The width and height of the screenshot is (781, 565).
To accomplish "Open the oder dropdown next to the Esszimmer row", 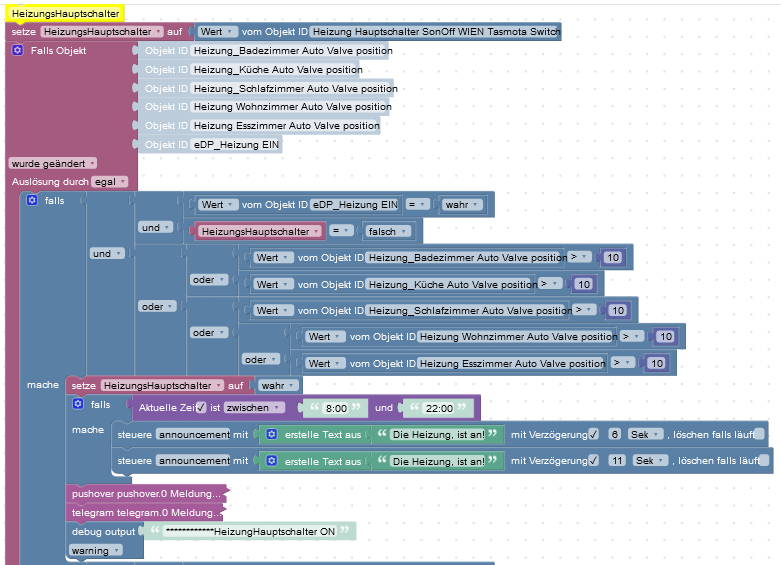I will point(260,359).
